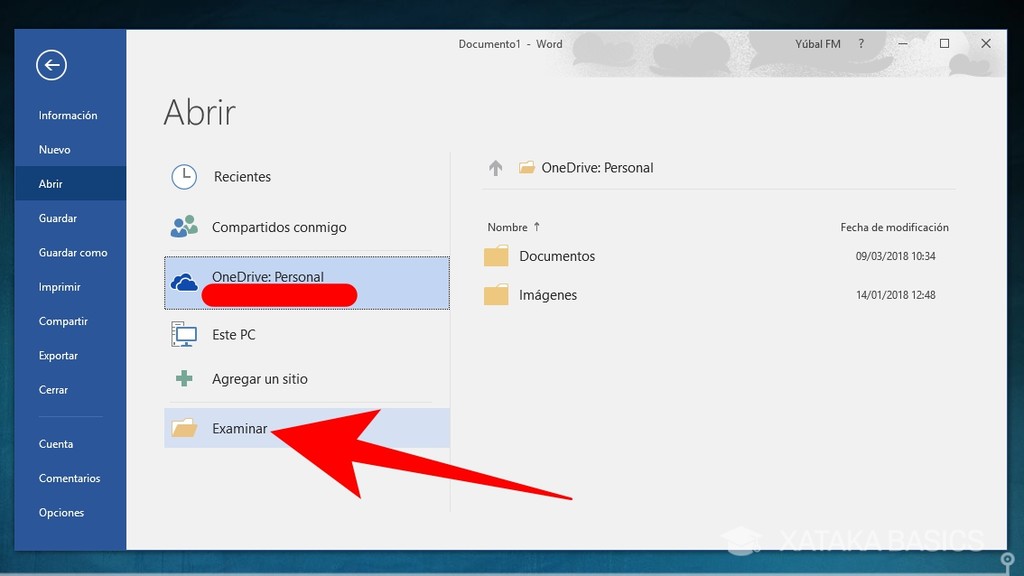Maximize the Word window
This screenshot has height=576, width=1024.
pyautogui.click(x=944, y=44)
